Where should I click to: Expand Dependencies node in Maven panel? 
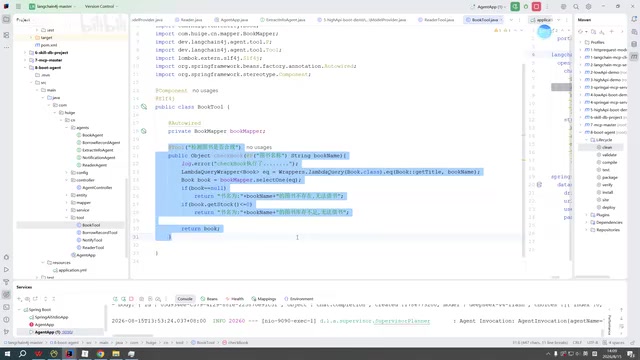587,222
